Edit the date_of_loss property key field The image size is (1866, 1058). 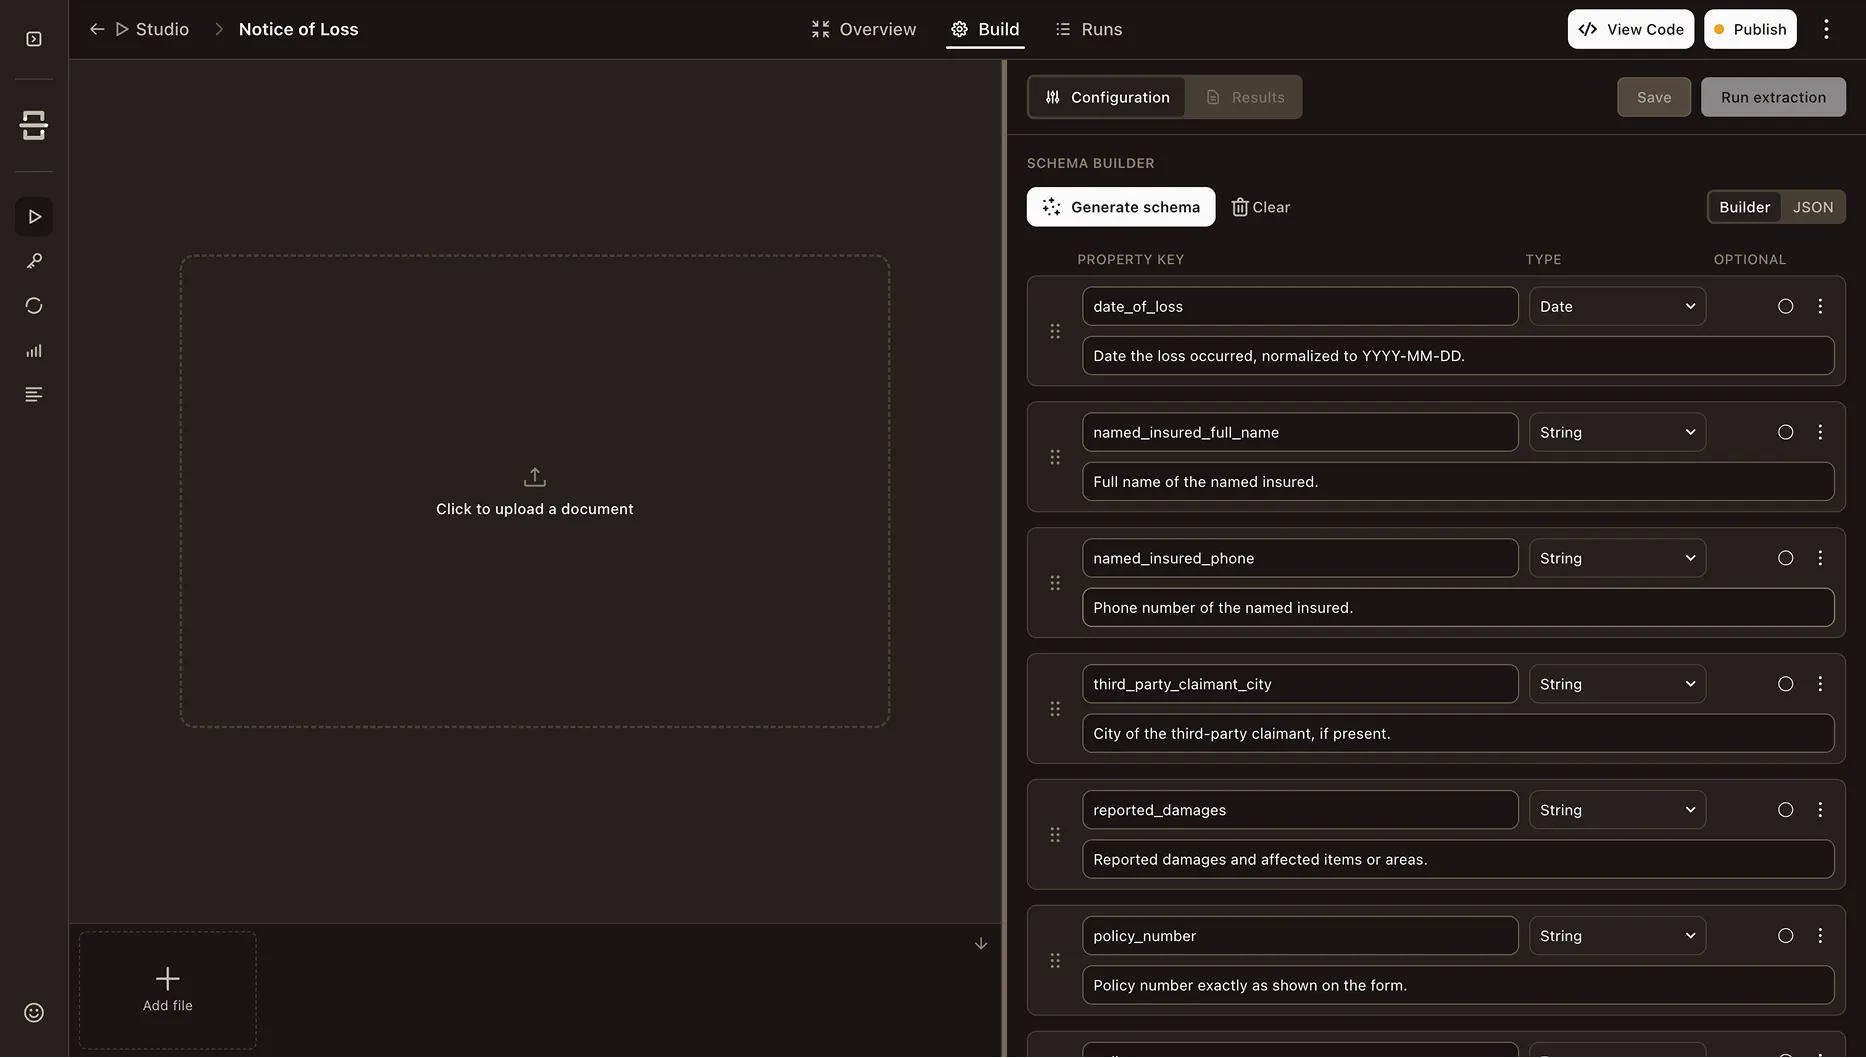pyautogui.click(x=1300, y=307)
